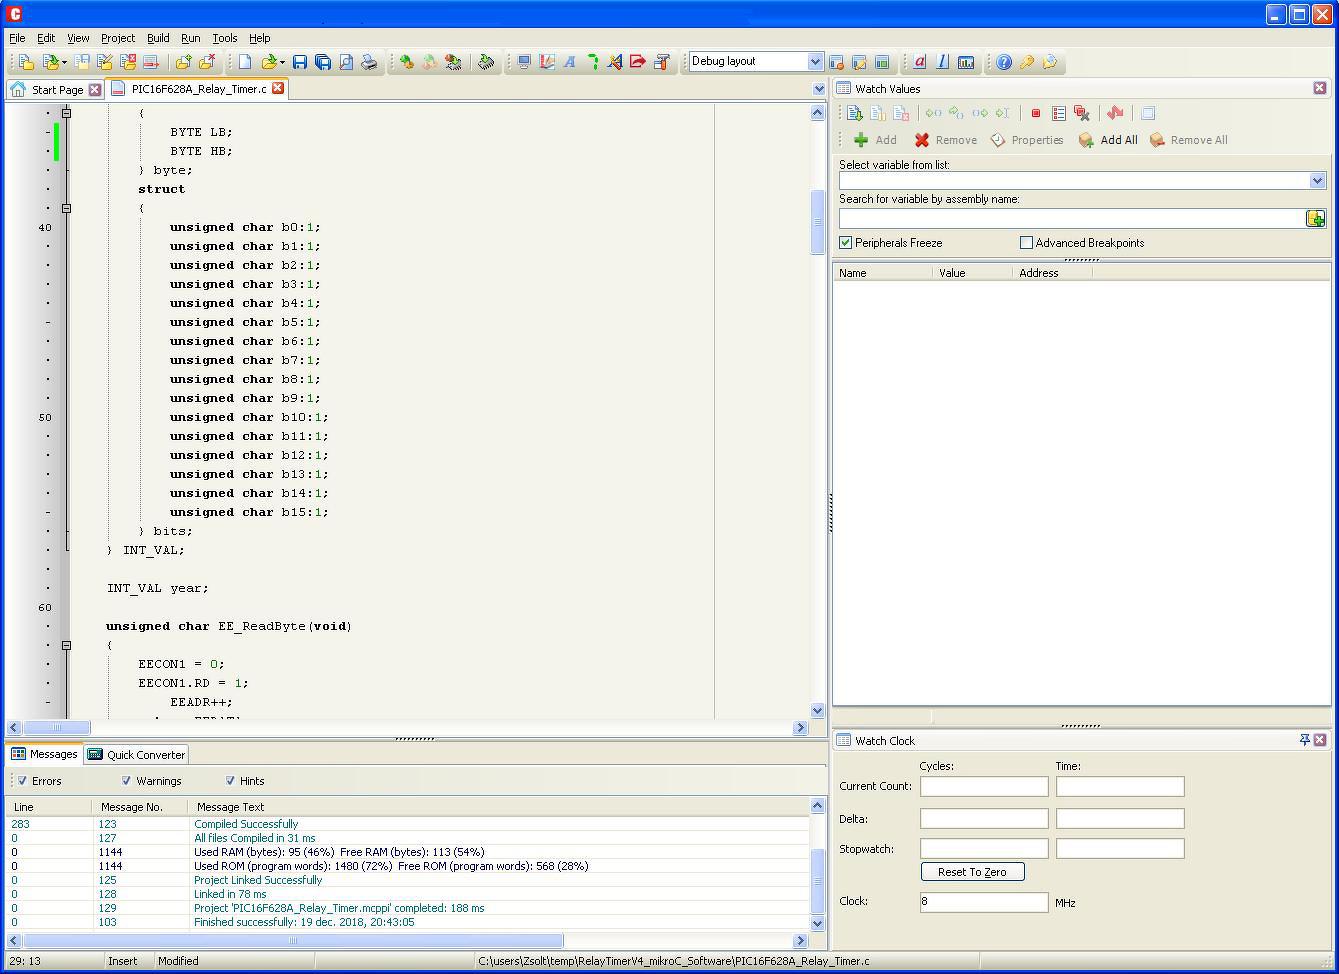Switch to the Start Page tab

[56, 89]
